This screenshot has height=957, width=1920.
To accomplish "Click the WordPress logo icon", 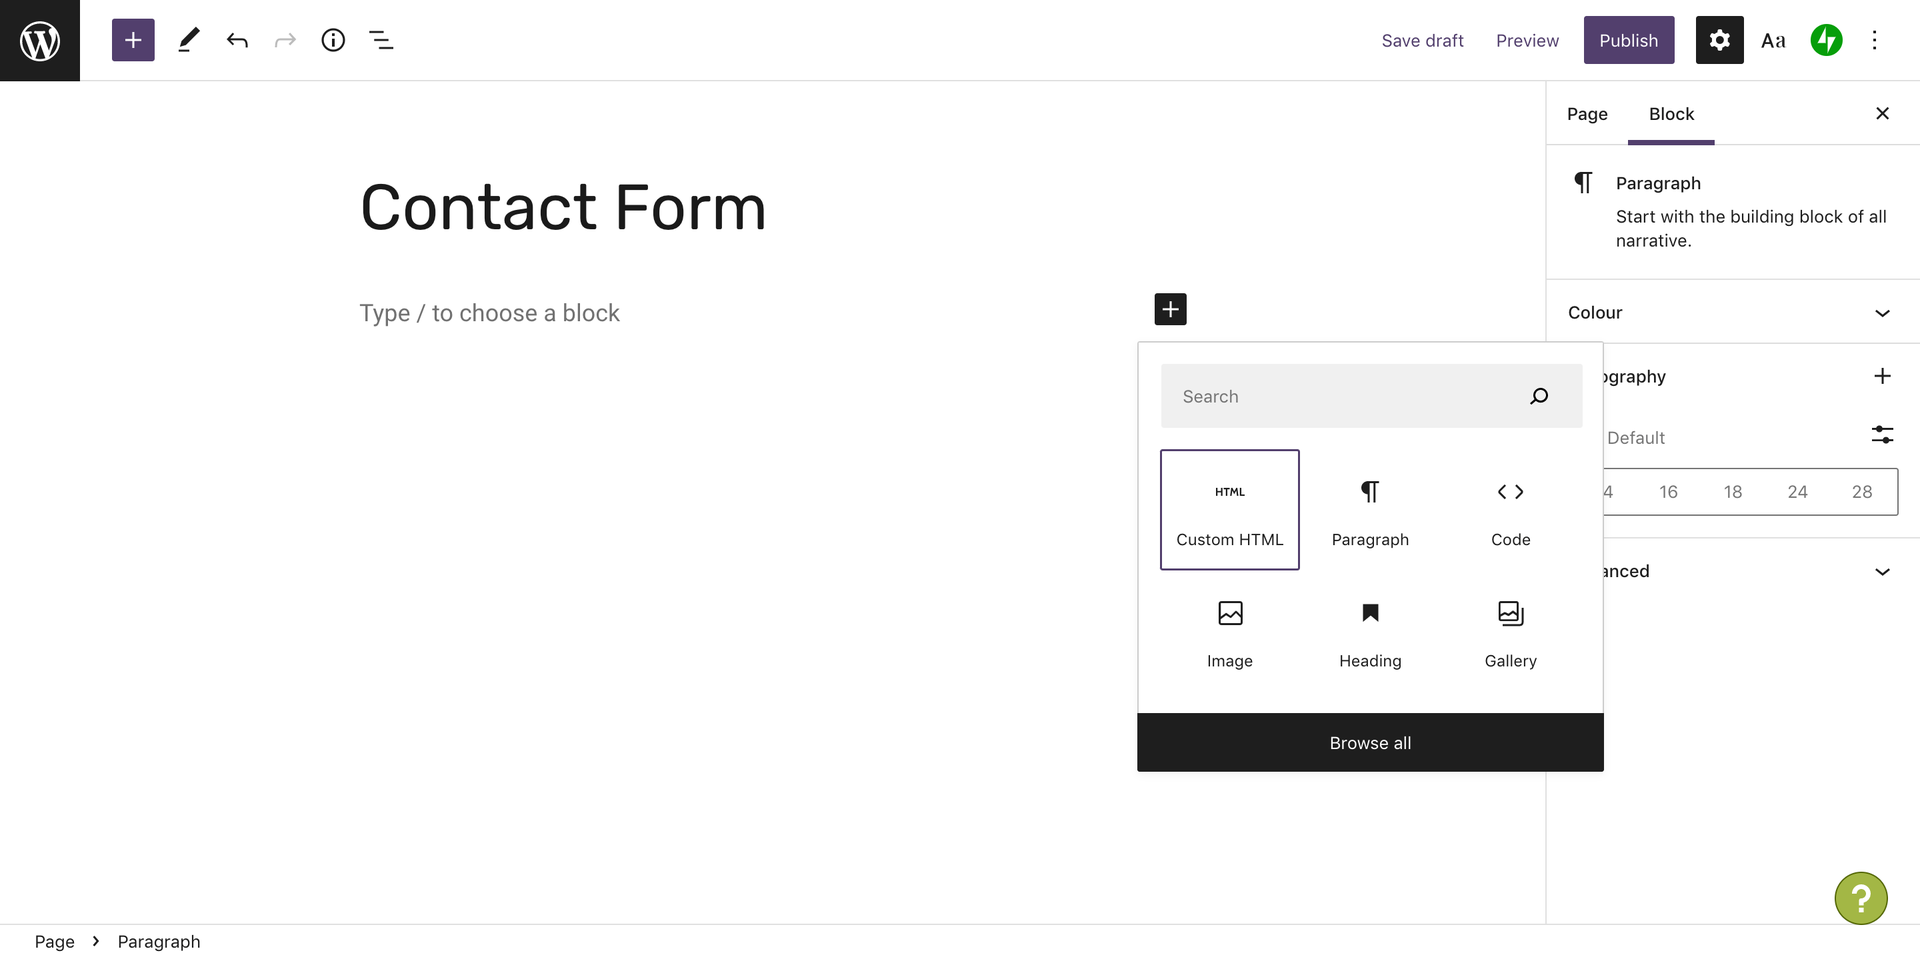I will tap(40, 40).
